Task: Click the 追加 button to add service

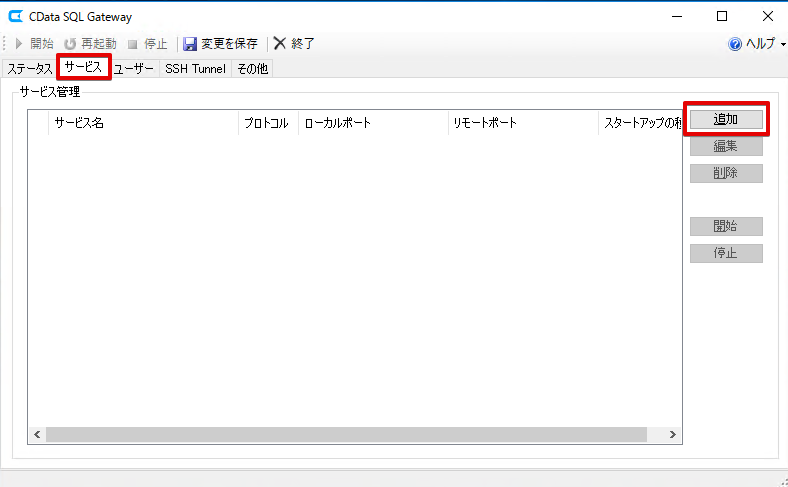Action: tap(726, 119)
